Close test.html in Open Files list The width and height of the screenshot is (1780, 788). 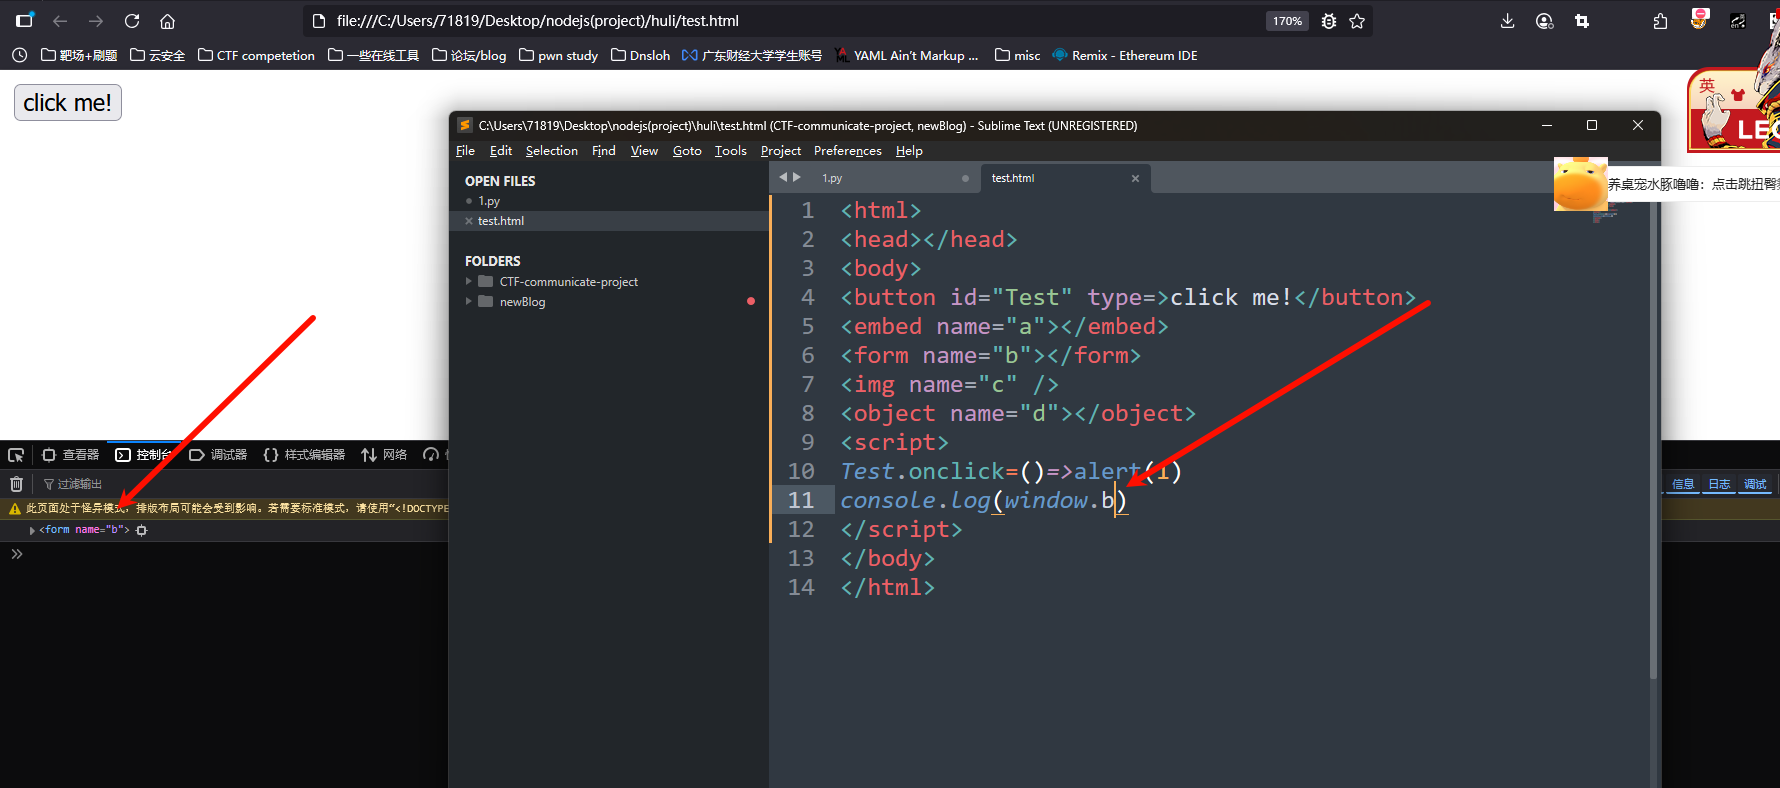coord(469,221)
